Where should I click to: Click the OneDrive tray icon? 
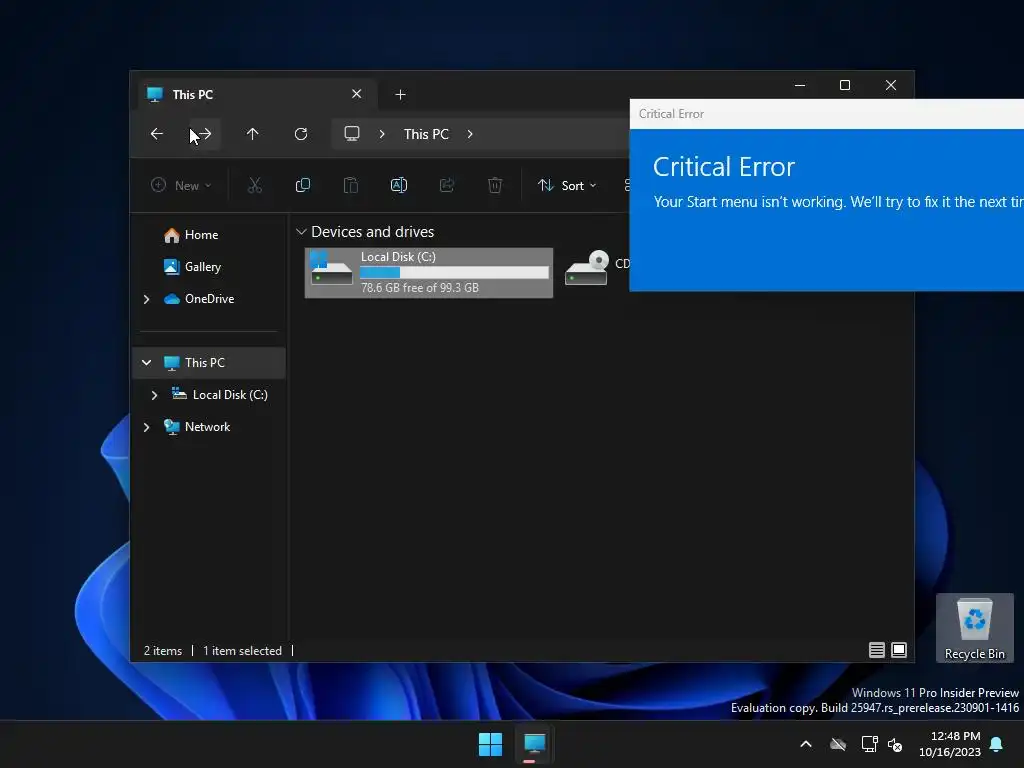pyautogui.click(x=838, y=744)
